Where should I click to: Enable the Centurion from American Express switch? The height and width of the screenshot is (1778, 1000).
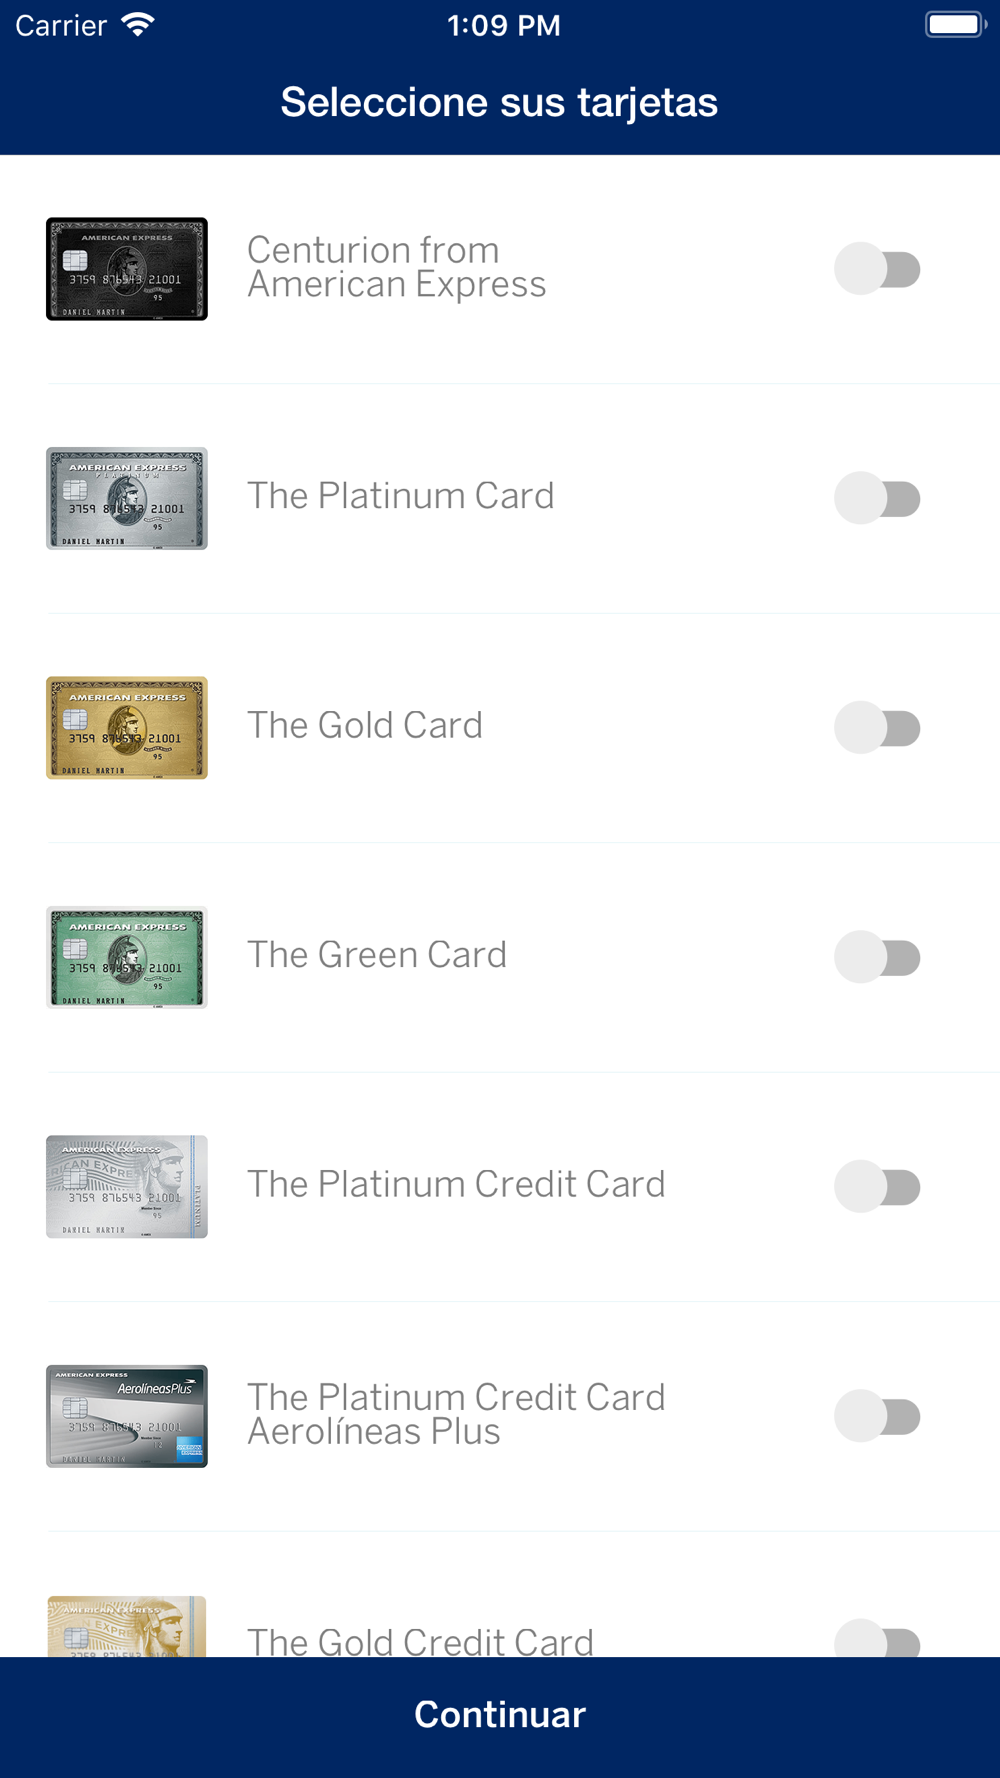[x=878, y=269]
